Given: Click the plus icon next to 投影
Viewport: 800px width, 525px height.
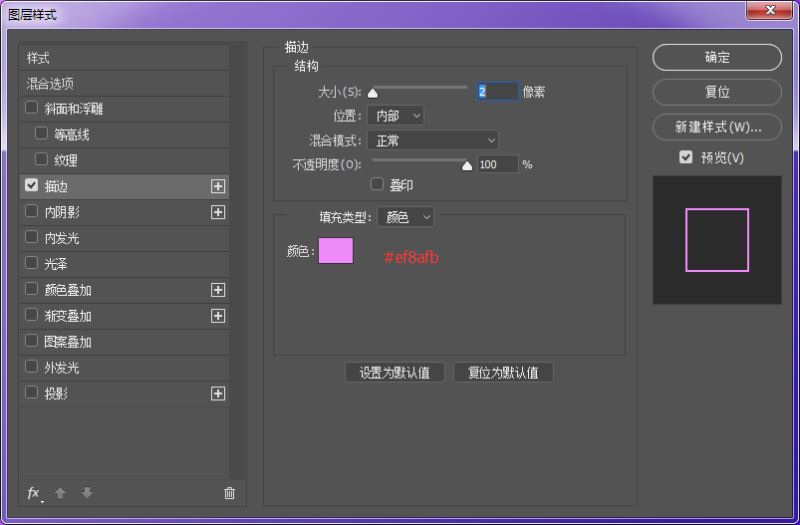Looking at the screenshot, I should 218,394.
